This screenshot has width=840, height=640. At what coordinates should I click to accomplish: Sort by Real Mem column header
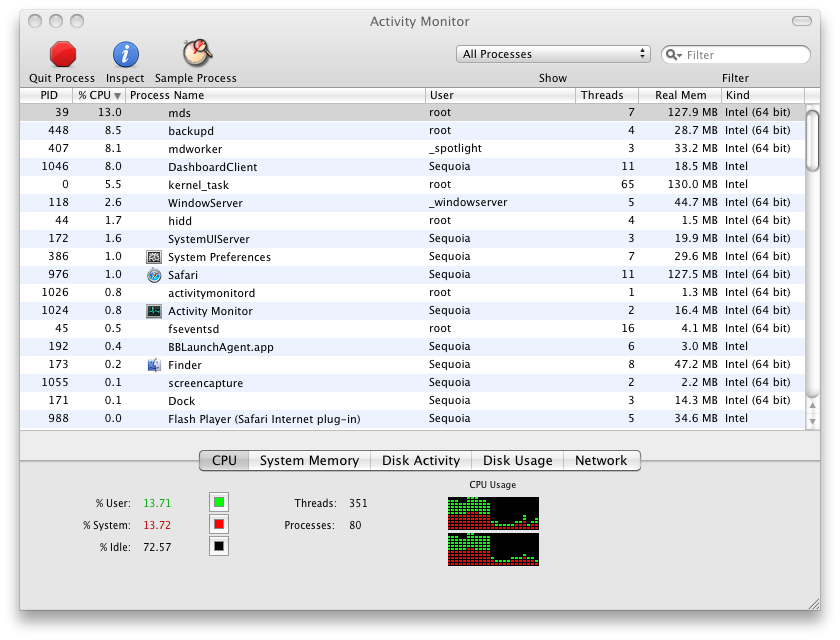coord(680,95)
